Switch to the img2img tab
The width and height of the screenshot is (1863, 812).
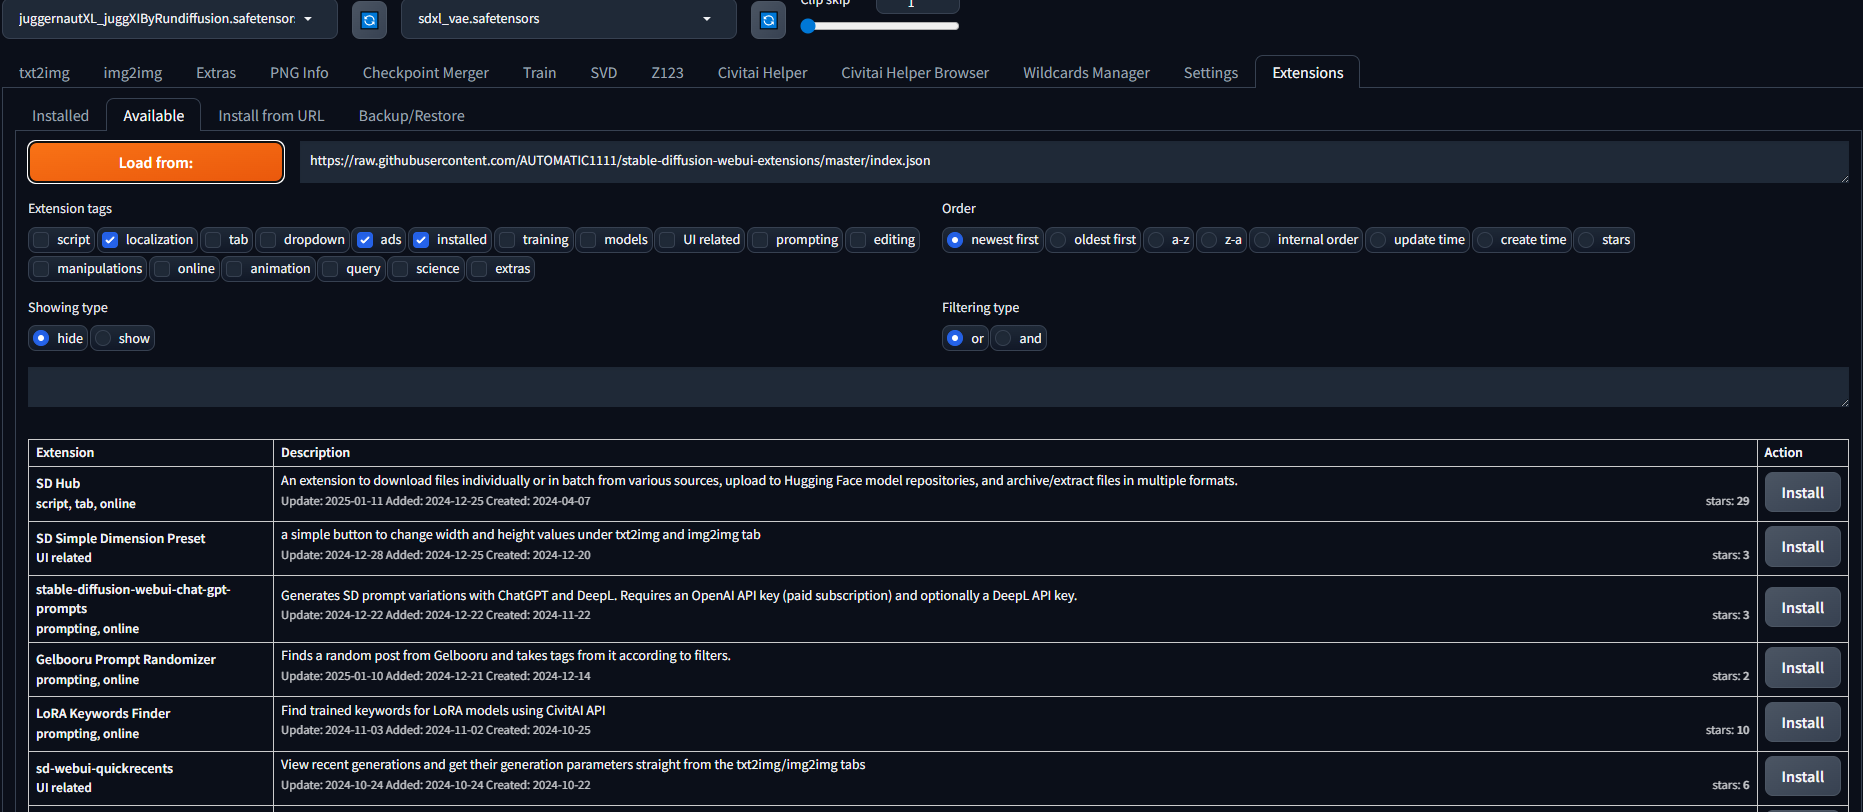133,73
